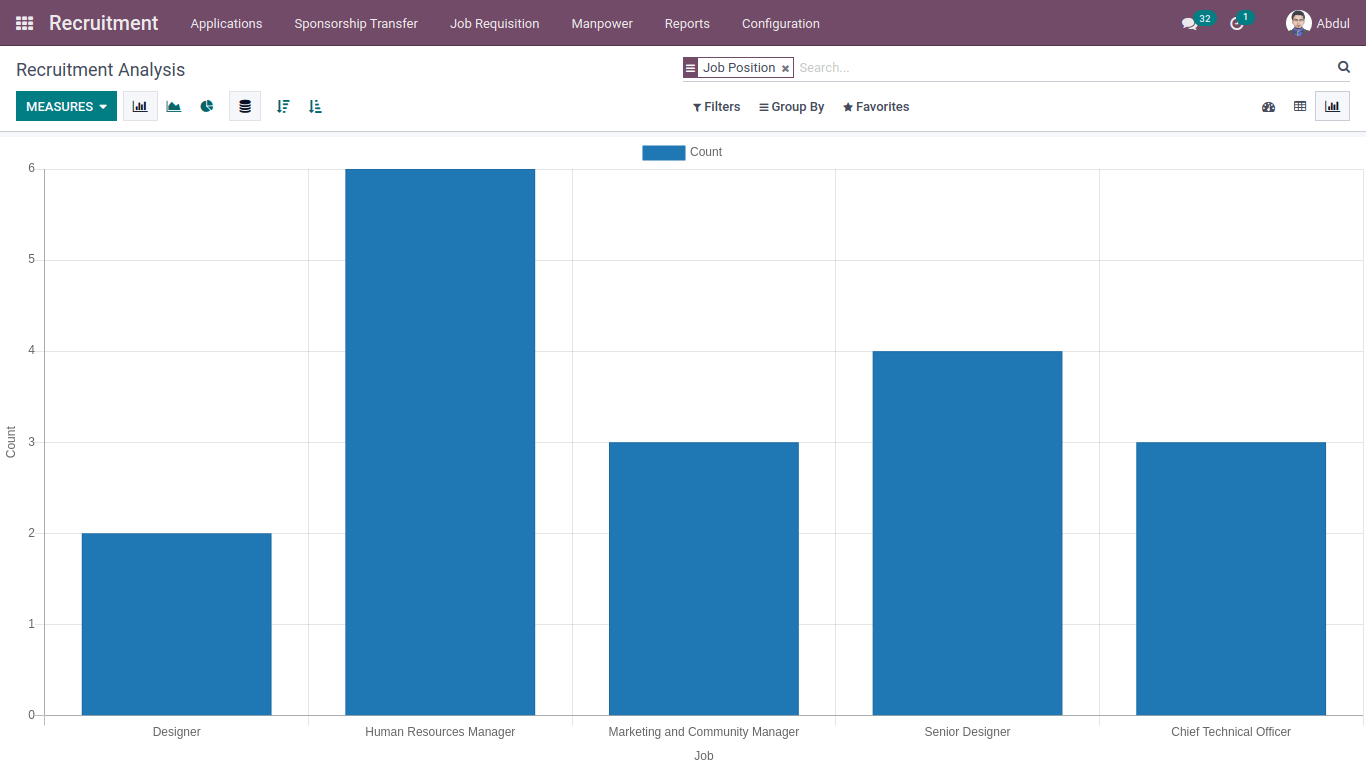Open the Filters dropdown
Screen dimensions: 1366x768
(x=716, y=107)
